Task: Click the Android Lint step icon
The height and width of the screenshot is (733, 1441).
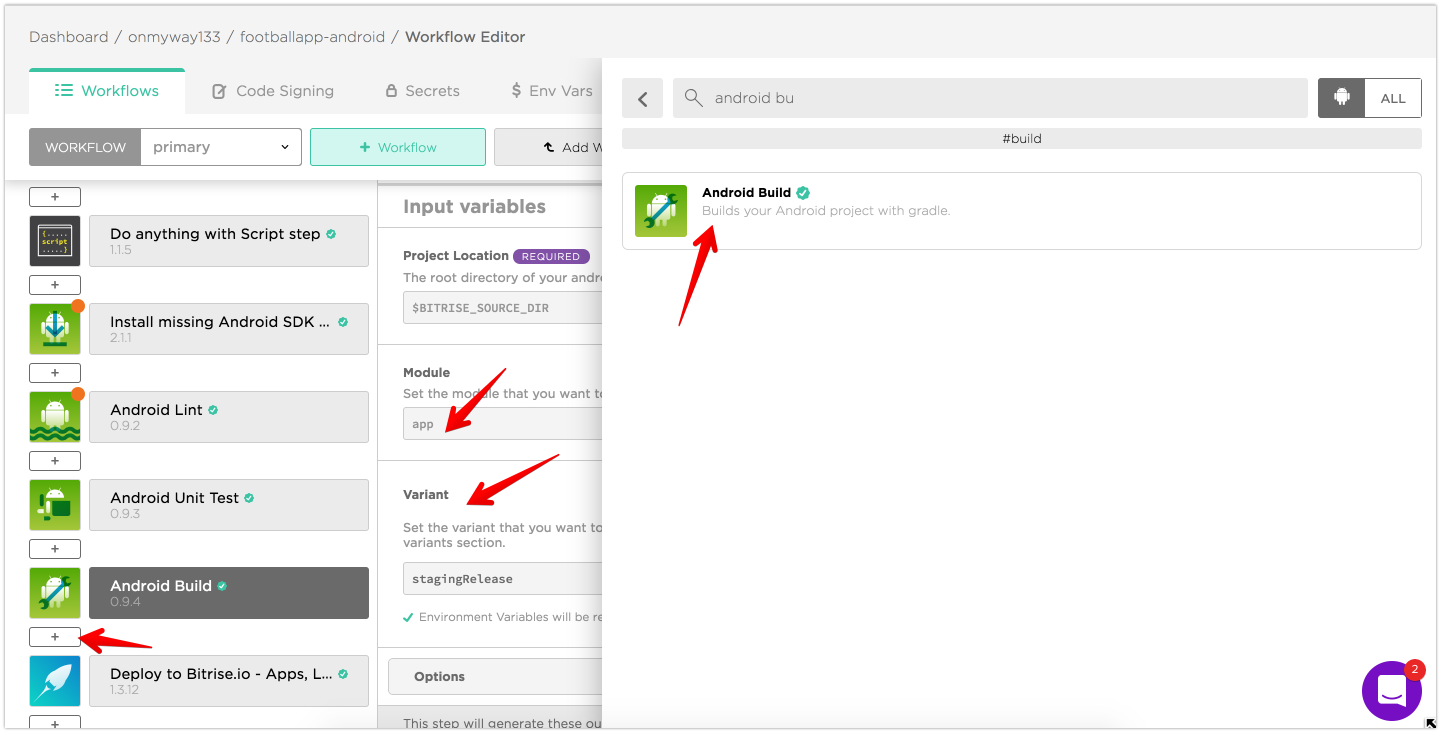Action: click(x=55, y=417)
